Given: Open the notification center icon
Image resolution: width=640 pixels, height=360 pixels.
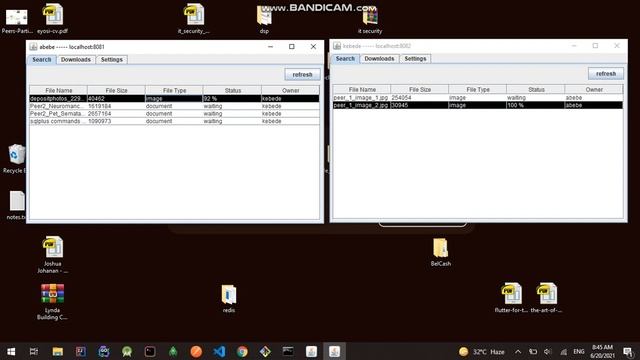Looking at the screenshot, I should [628, 351].
